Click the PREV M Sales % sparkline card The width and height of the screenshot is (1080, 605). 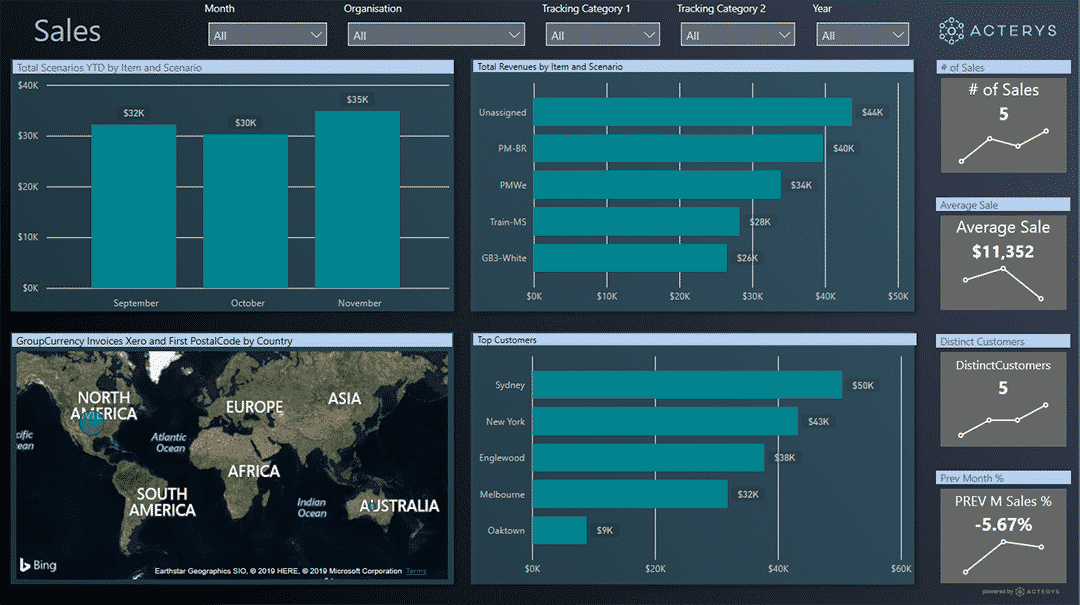point(1003,533)
